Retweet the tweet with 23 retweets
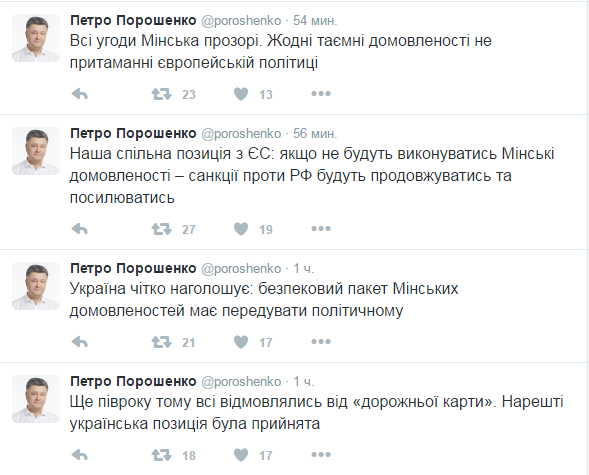This screenshot has width=589, height=475. click(162, 94)
